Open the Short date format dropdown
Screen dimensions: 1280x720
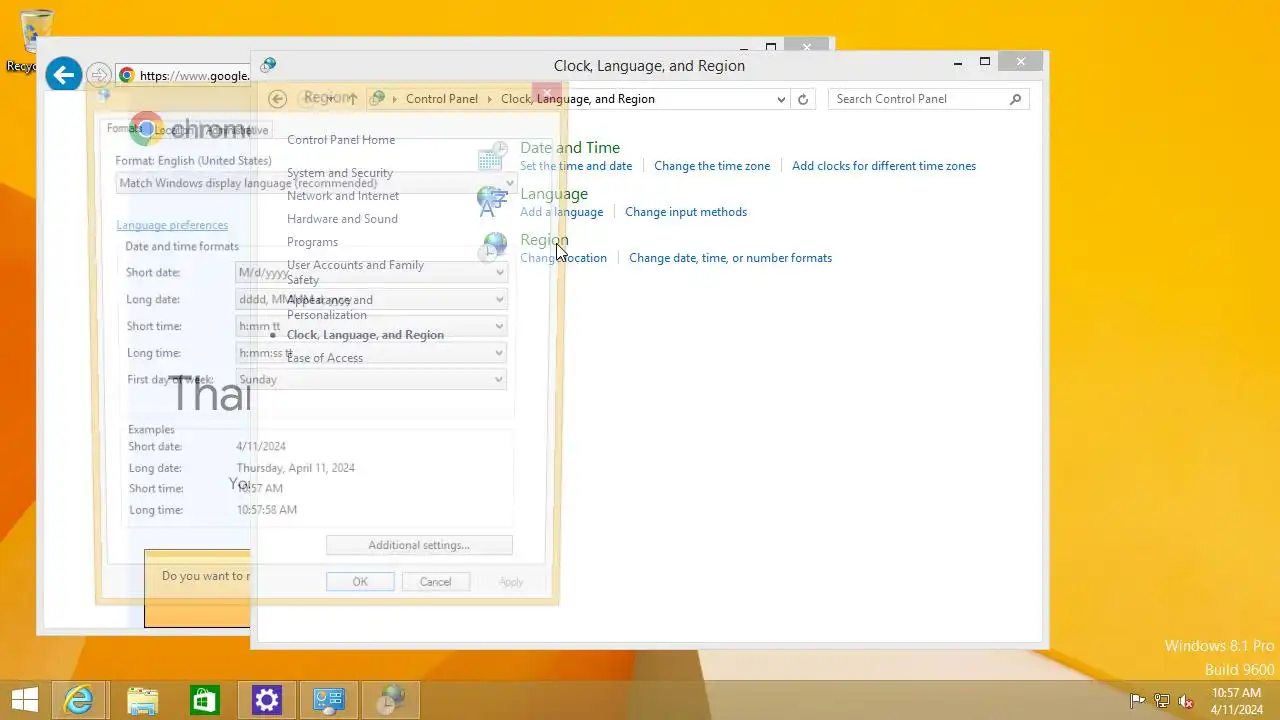[x=371, y=272]
